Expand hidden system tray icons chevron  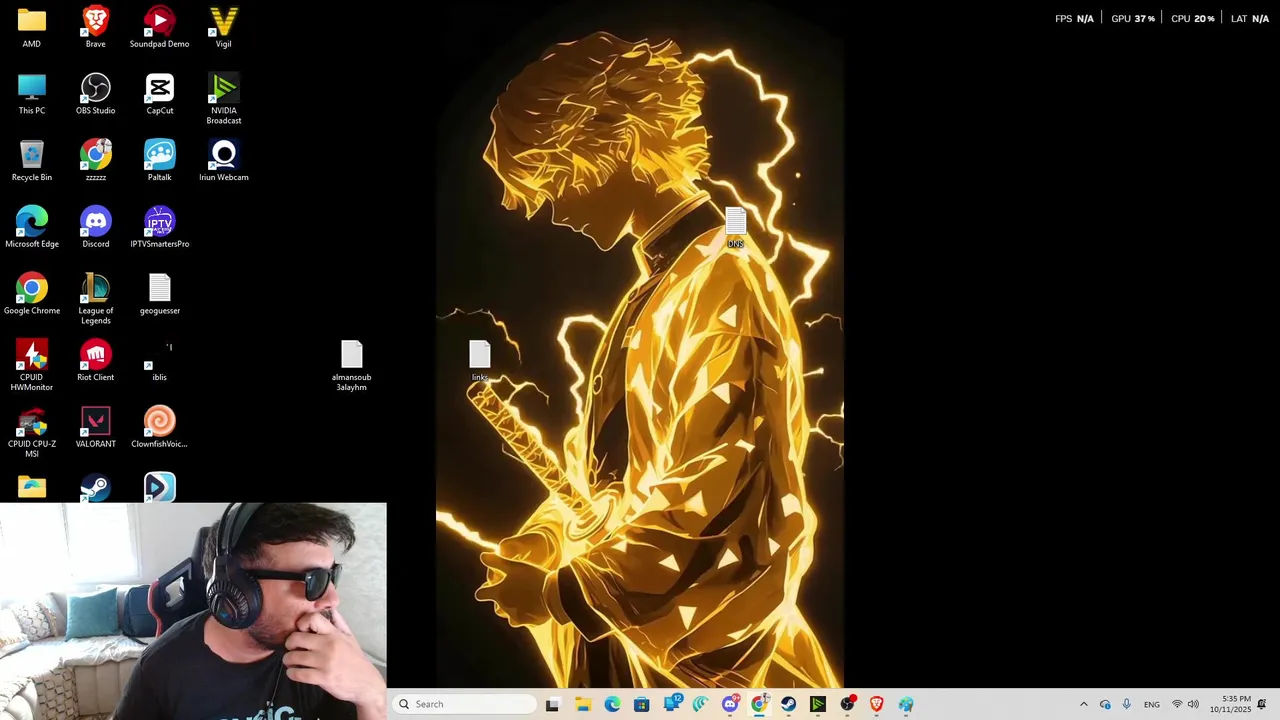[1083, 704]
